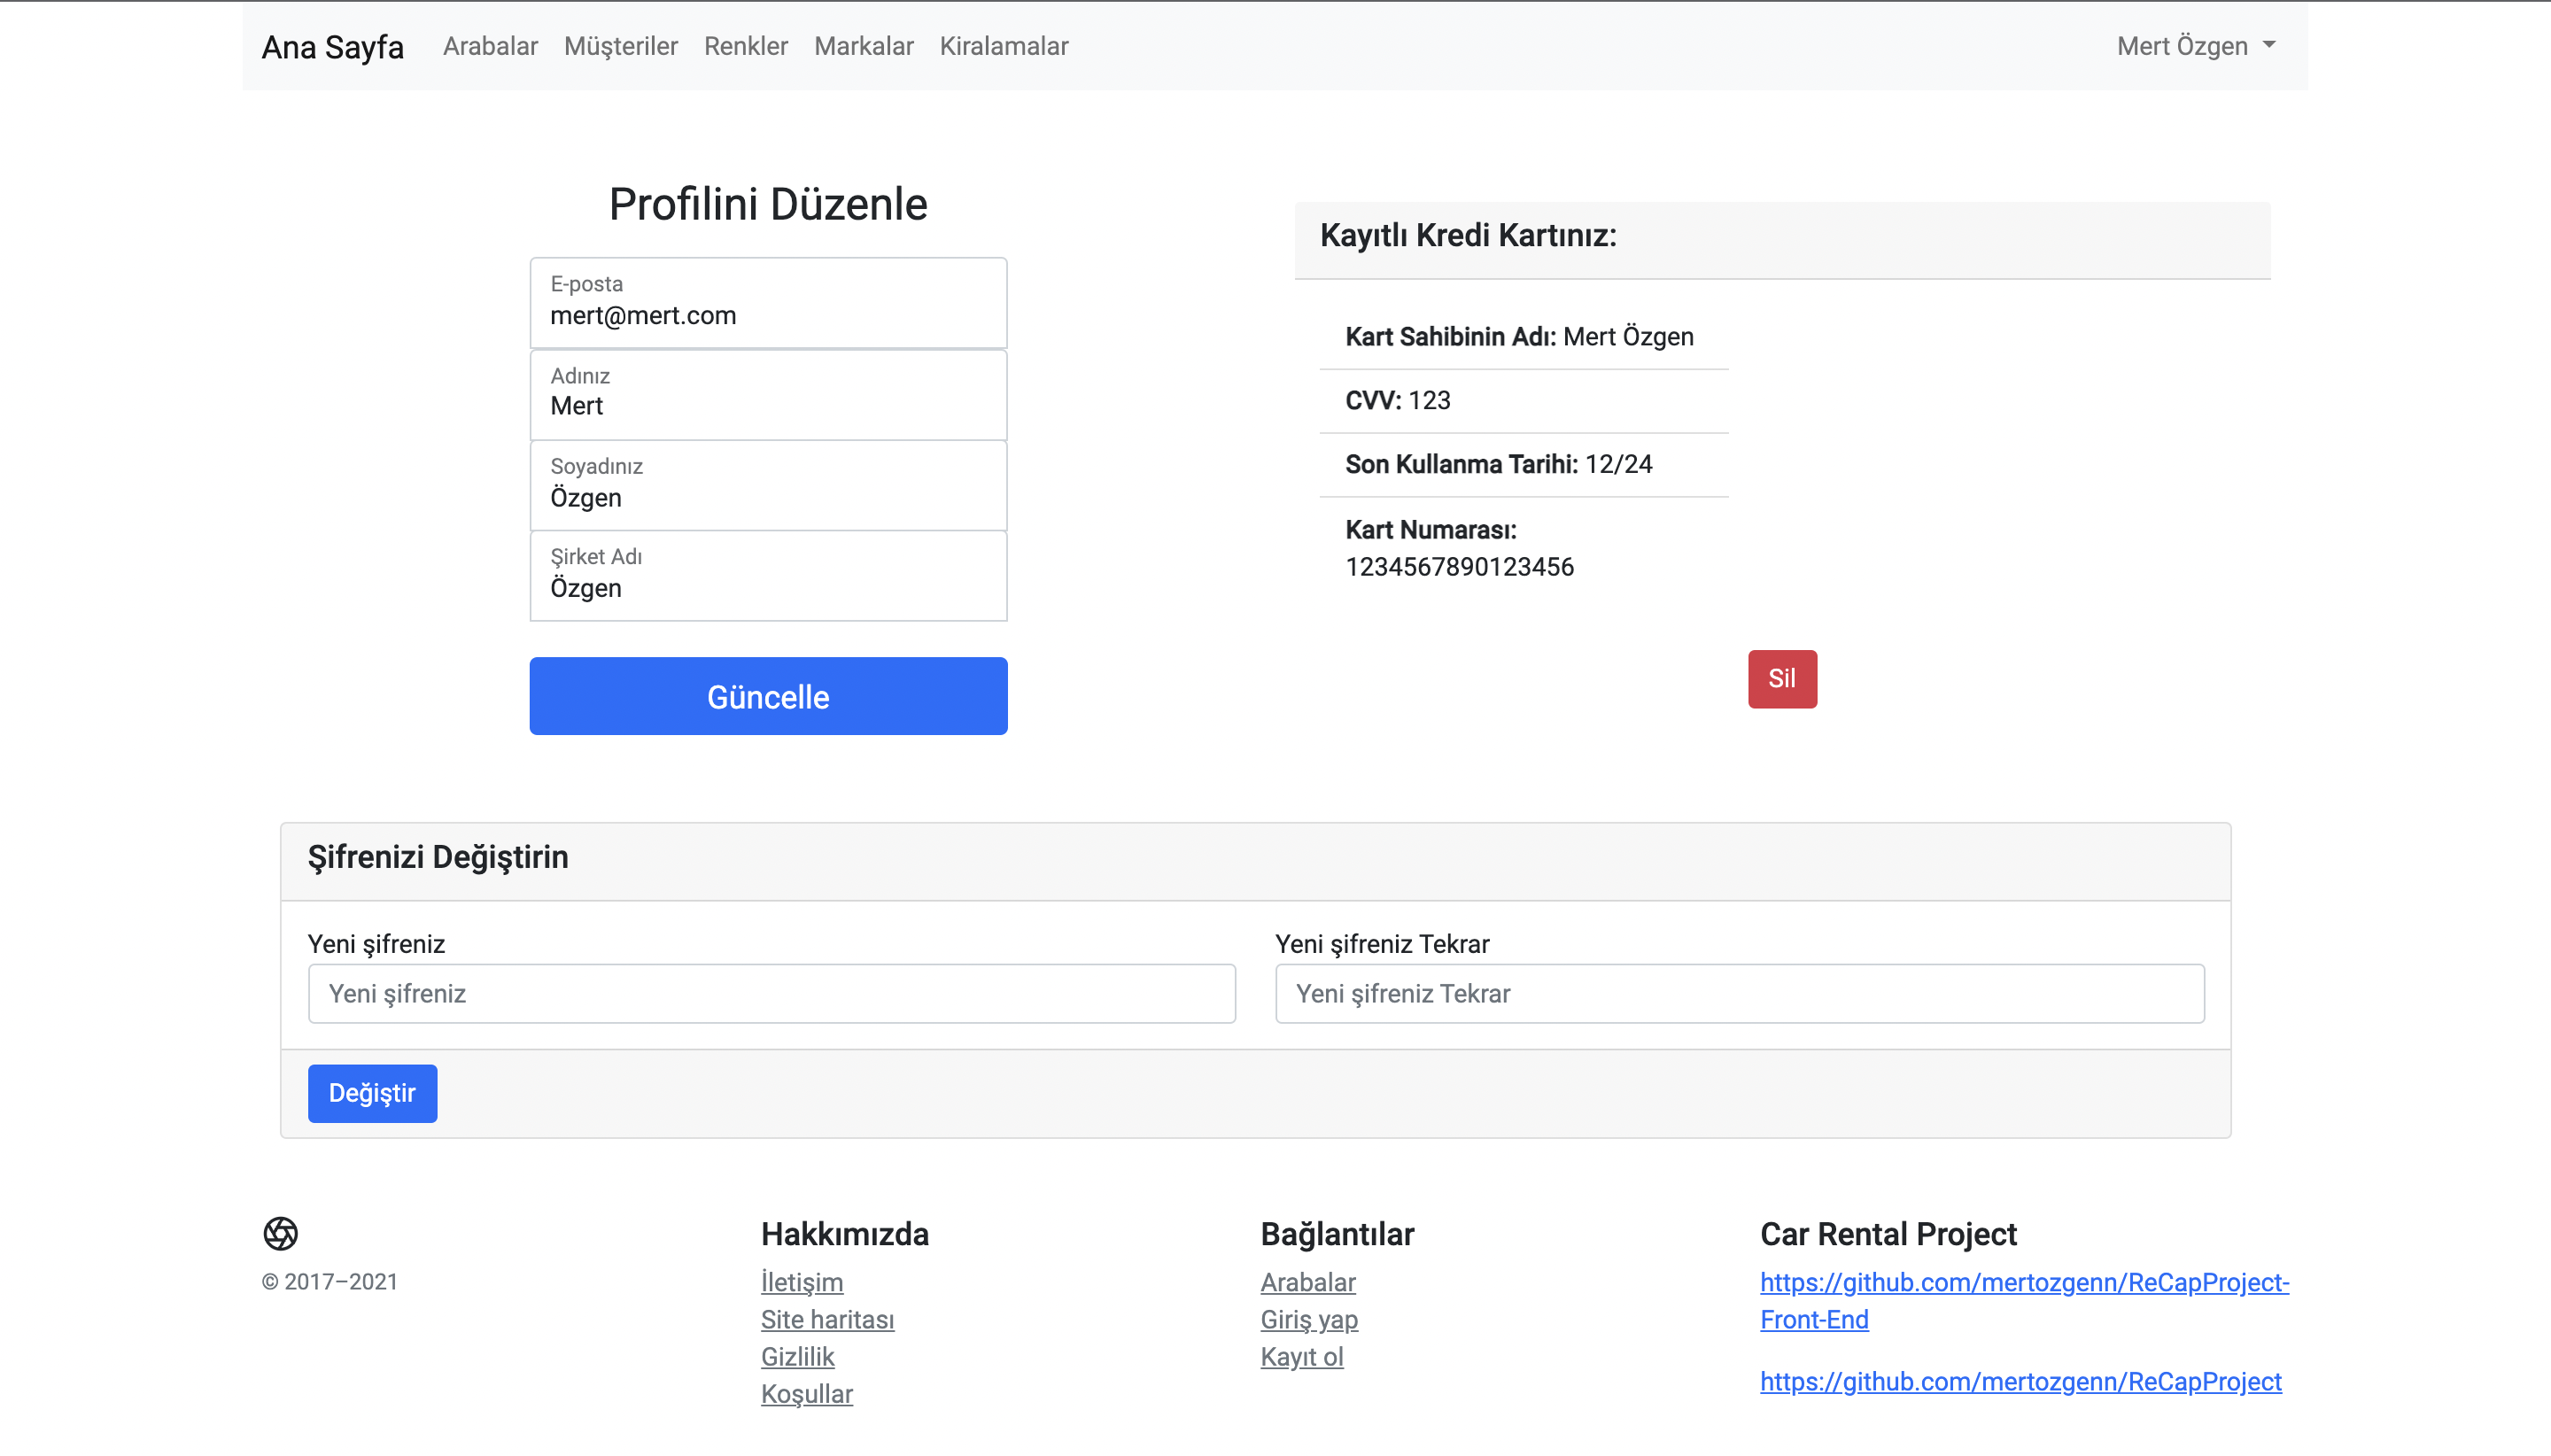Open the Koşullar footer link
The width and height of the screenshot is (2551, 1456).
click(807, 1393)
